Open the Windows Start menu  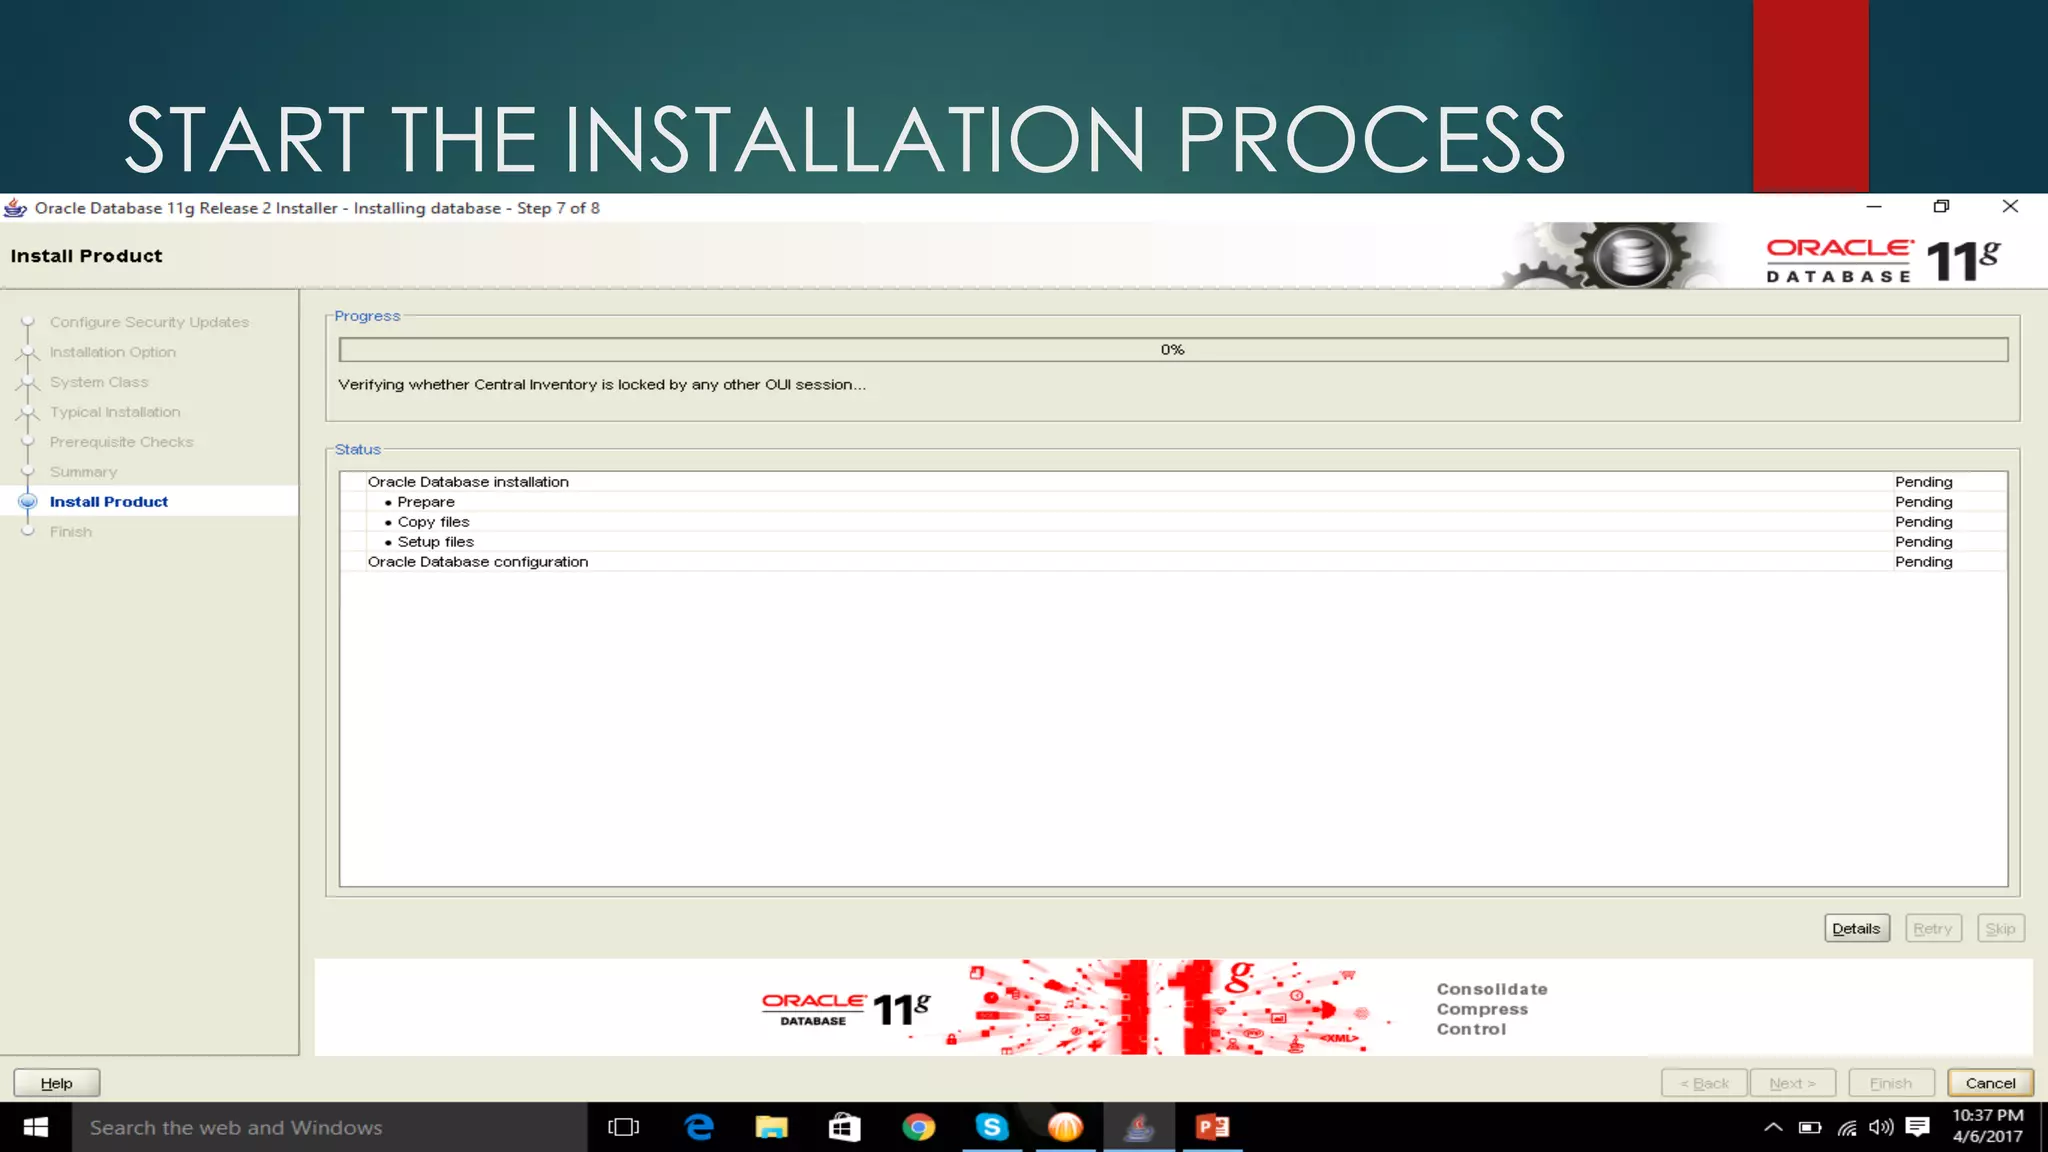(35, 1128)
